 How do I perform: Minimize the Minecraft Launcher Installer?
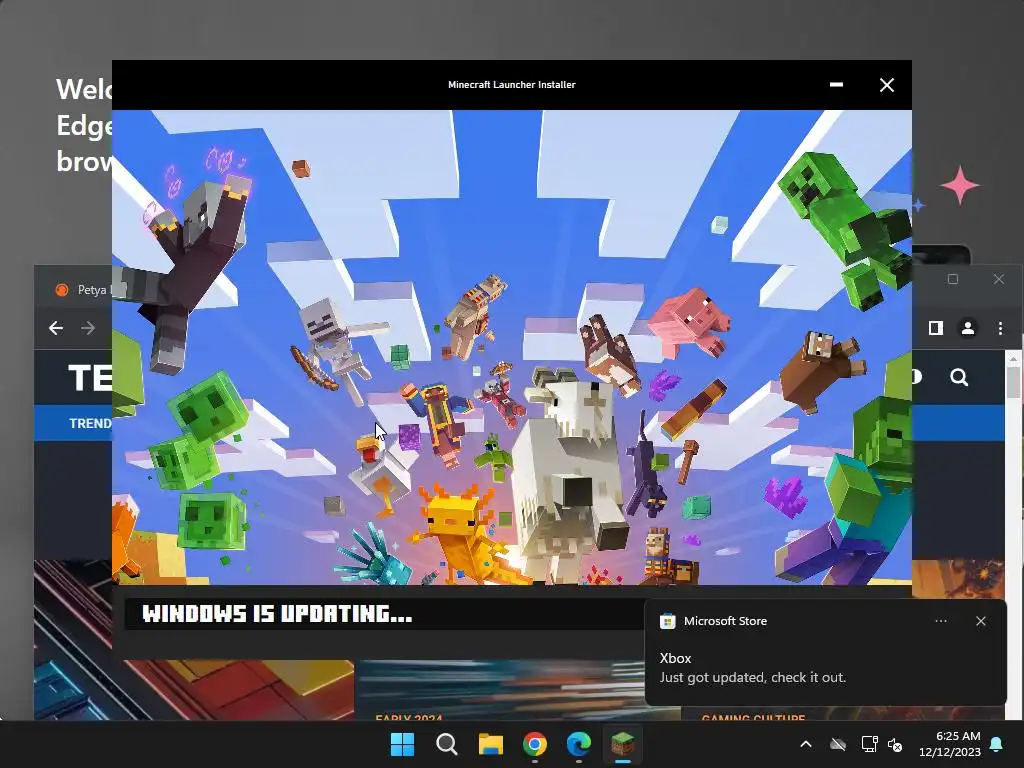pos(836,85)
